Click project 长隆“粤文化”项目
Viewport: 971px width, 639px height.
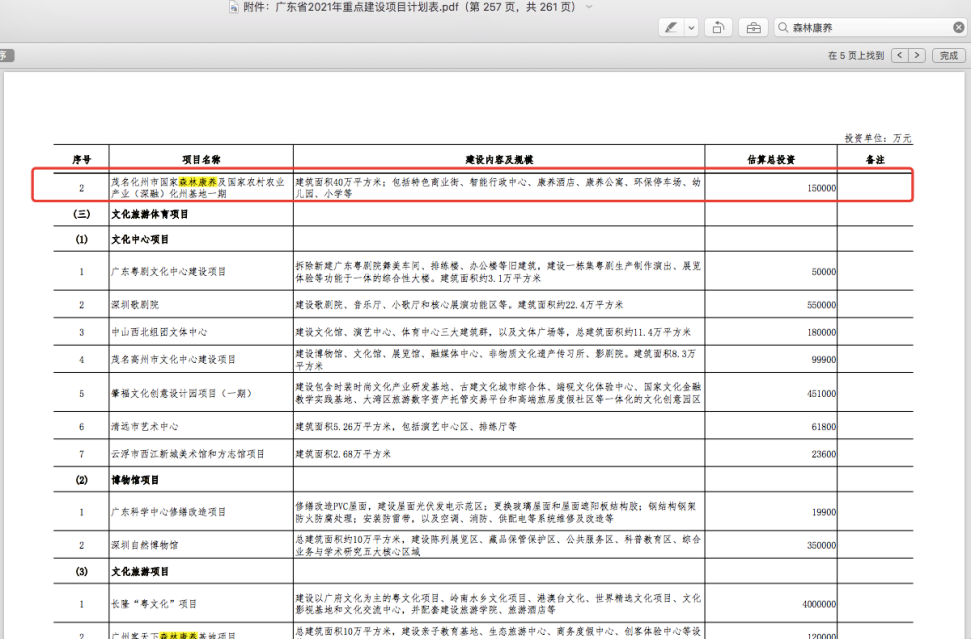pos(154,604)
